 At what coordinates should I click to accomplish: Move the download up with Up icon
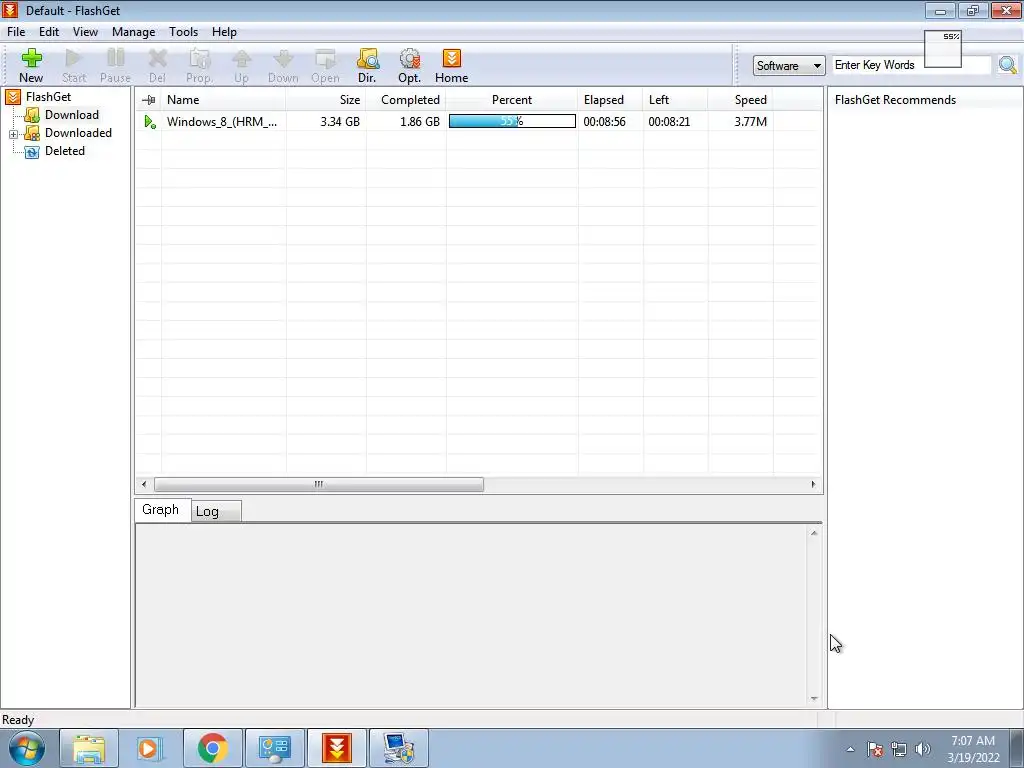(241, 66)
